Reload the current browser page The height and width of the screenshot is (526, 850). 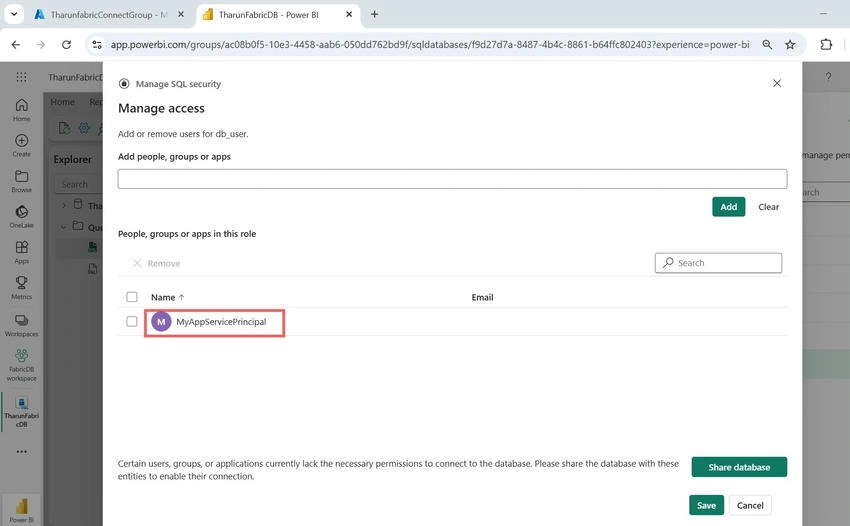(66, 44)
